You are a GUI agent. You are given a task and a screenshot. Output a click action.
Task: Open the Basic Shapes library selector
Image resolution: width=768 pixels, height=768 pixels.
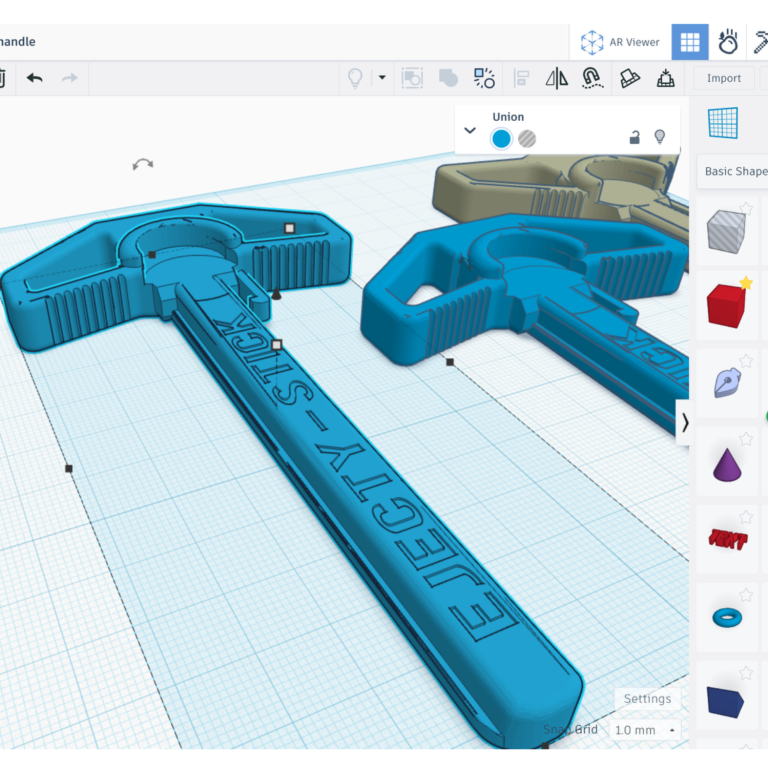tap(735, 171)
